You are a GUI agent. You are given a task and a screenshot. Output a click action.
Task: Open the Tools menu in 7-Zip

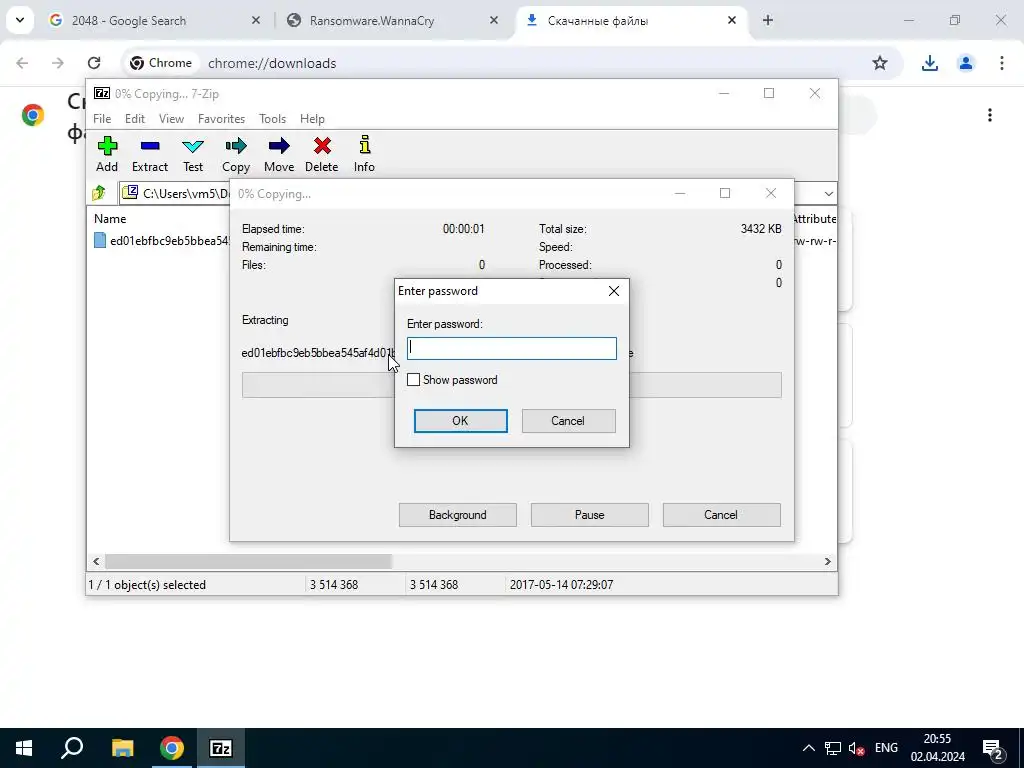[x=272, y=119]
